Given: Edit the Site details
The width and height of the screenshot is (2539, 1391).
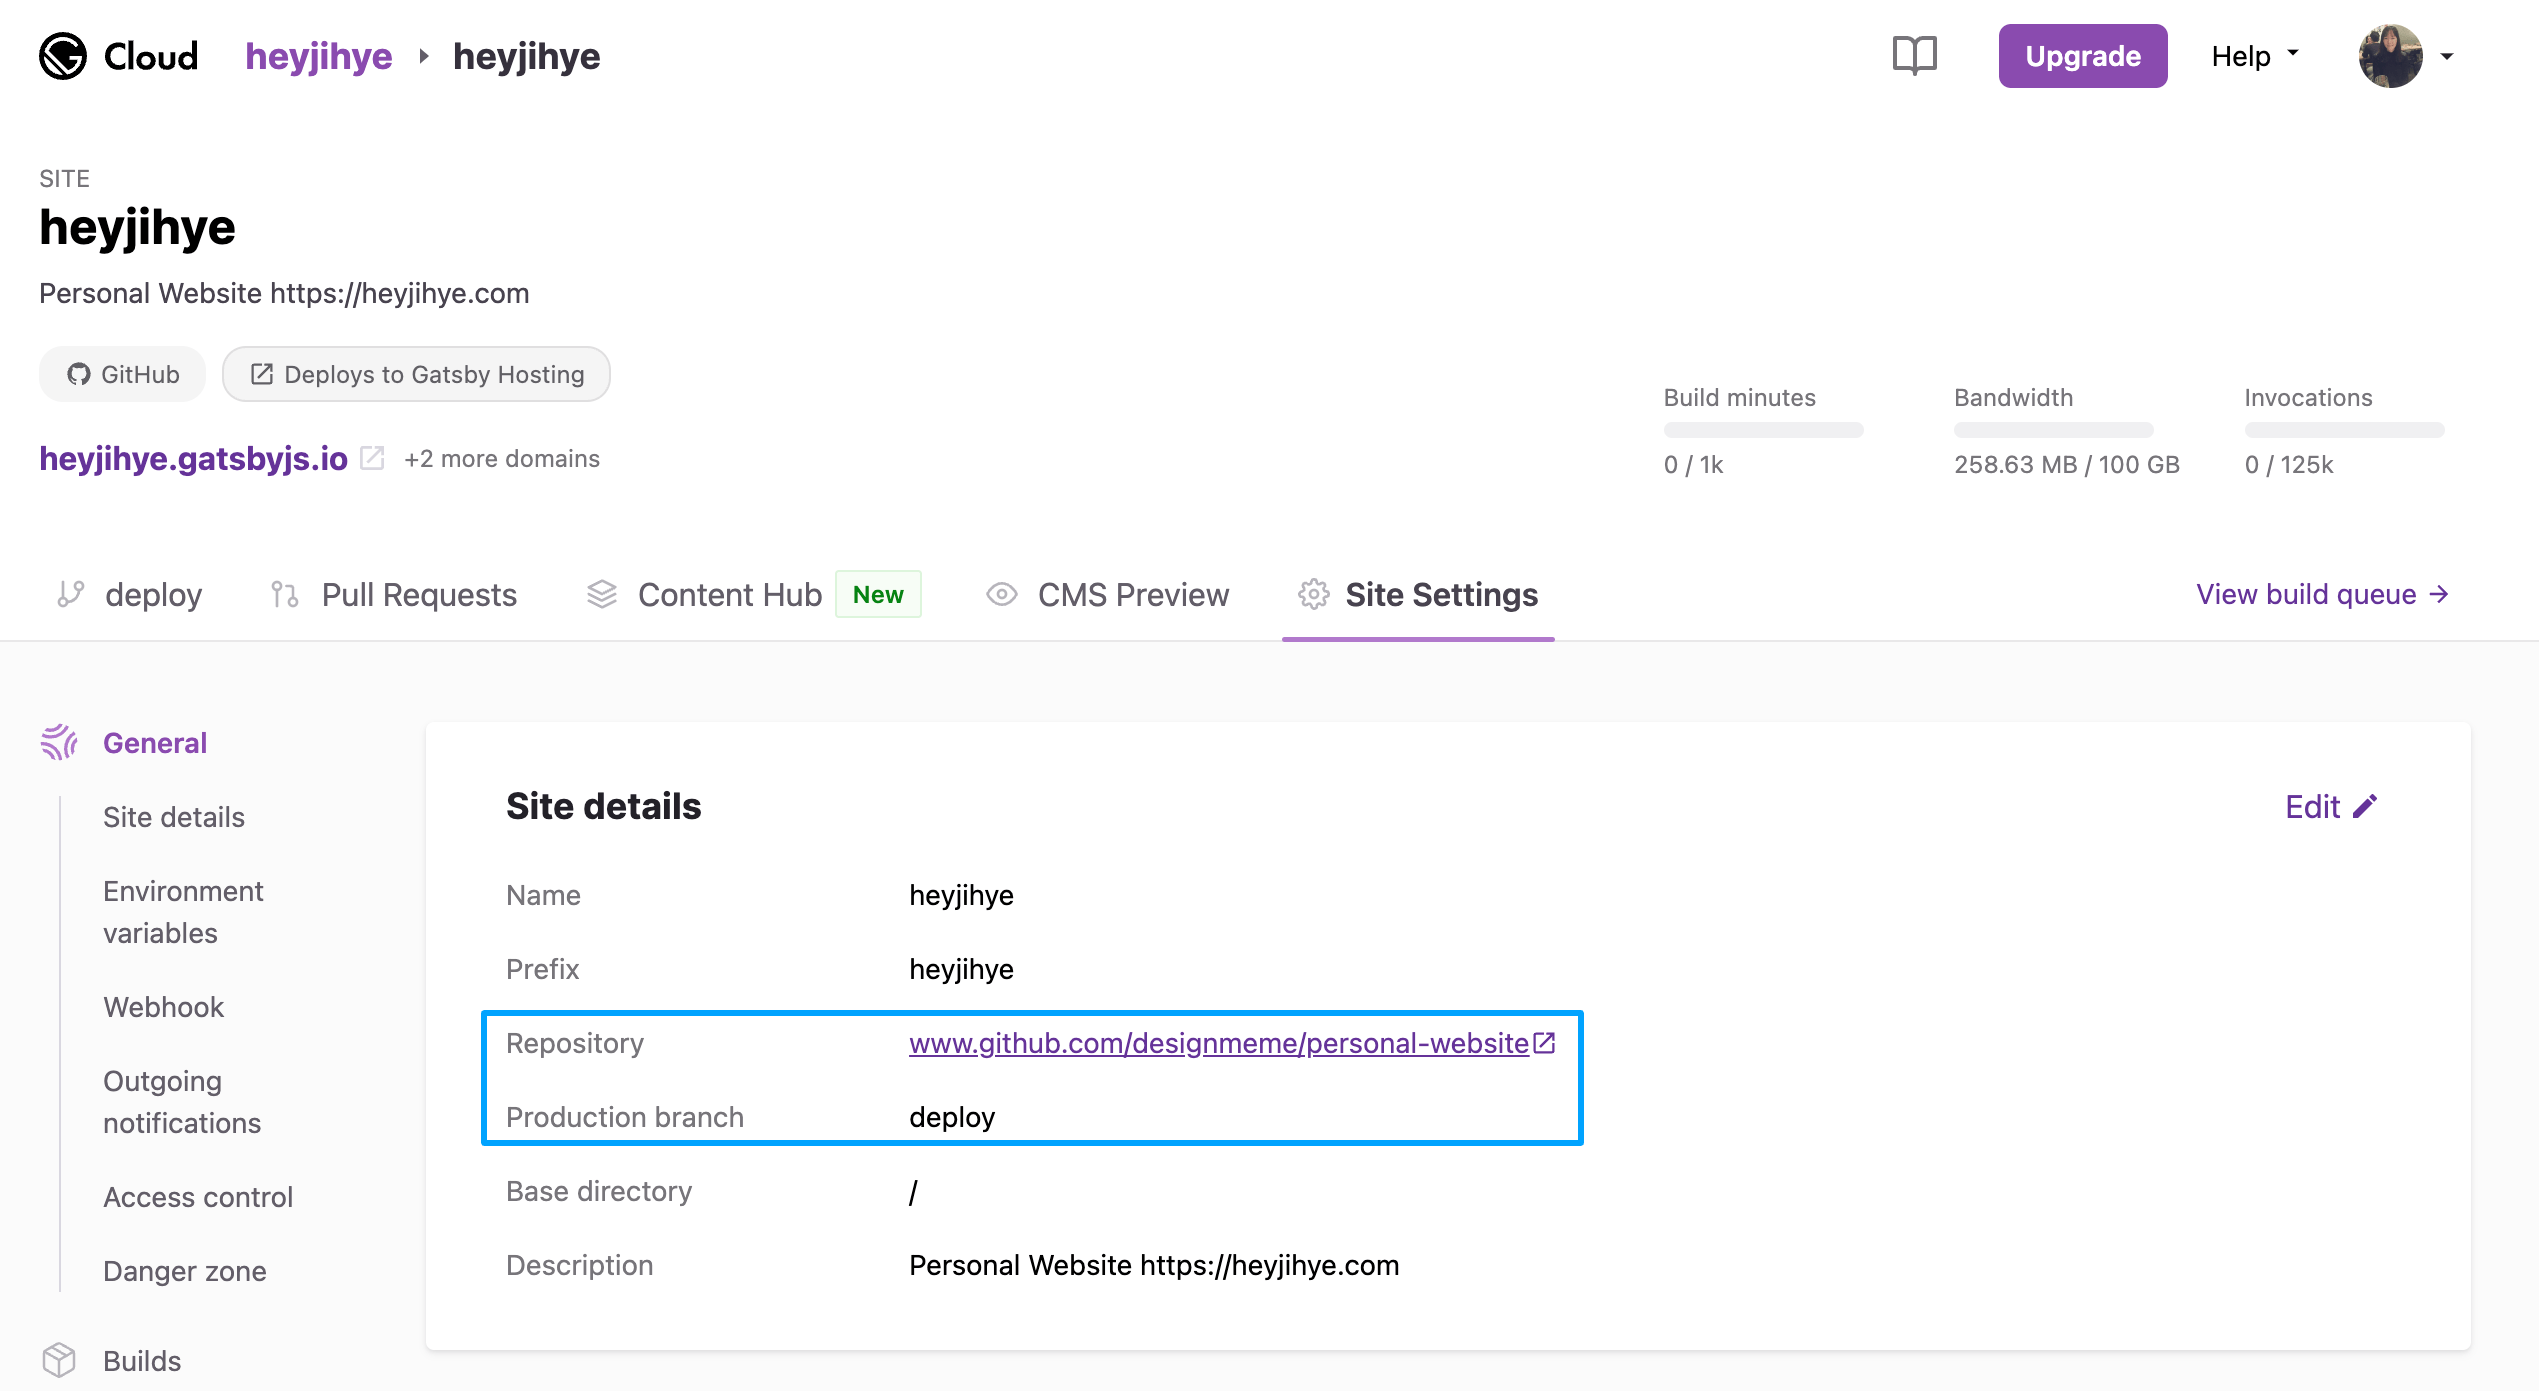Looking at the screenshot, I should point(2331,806).
